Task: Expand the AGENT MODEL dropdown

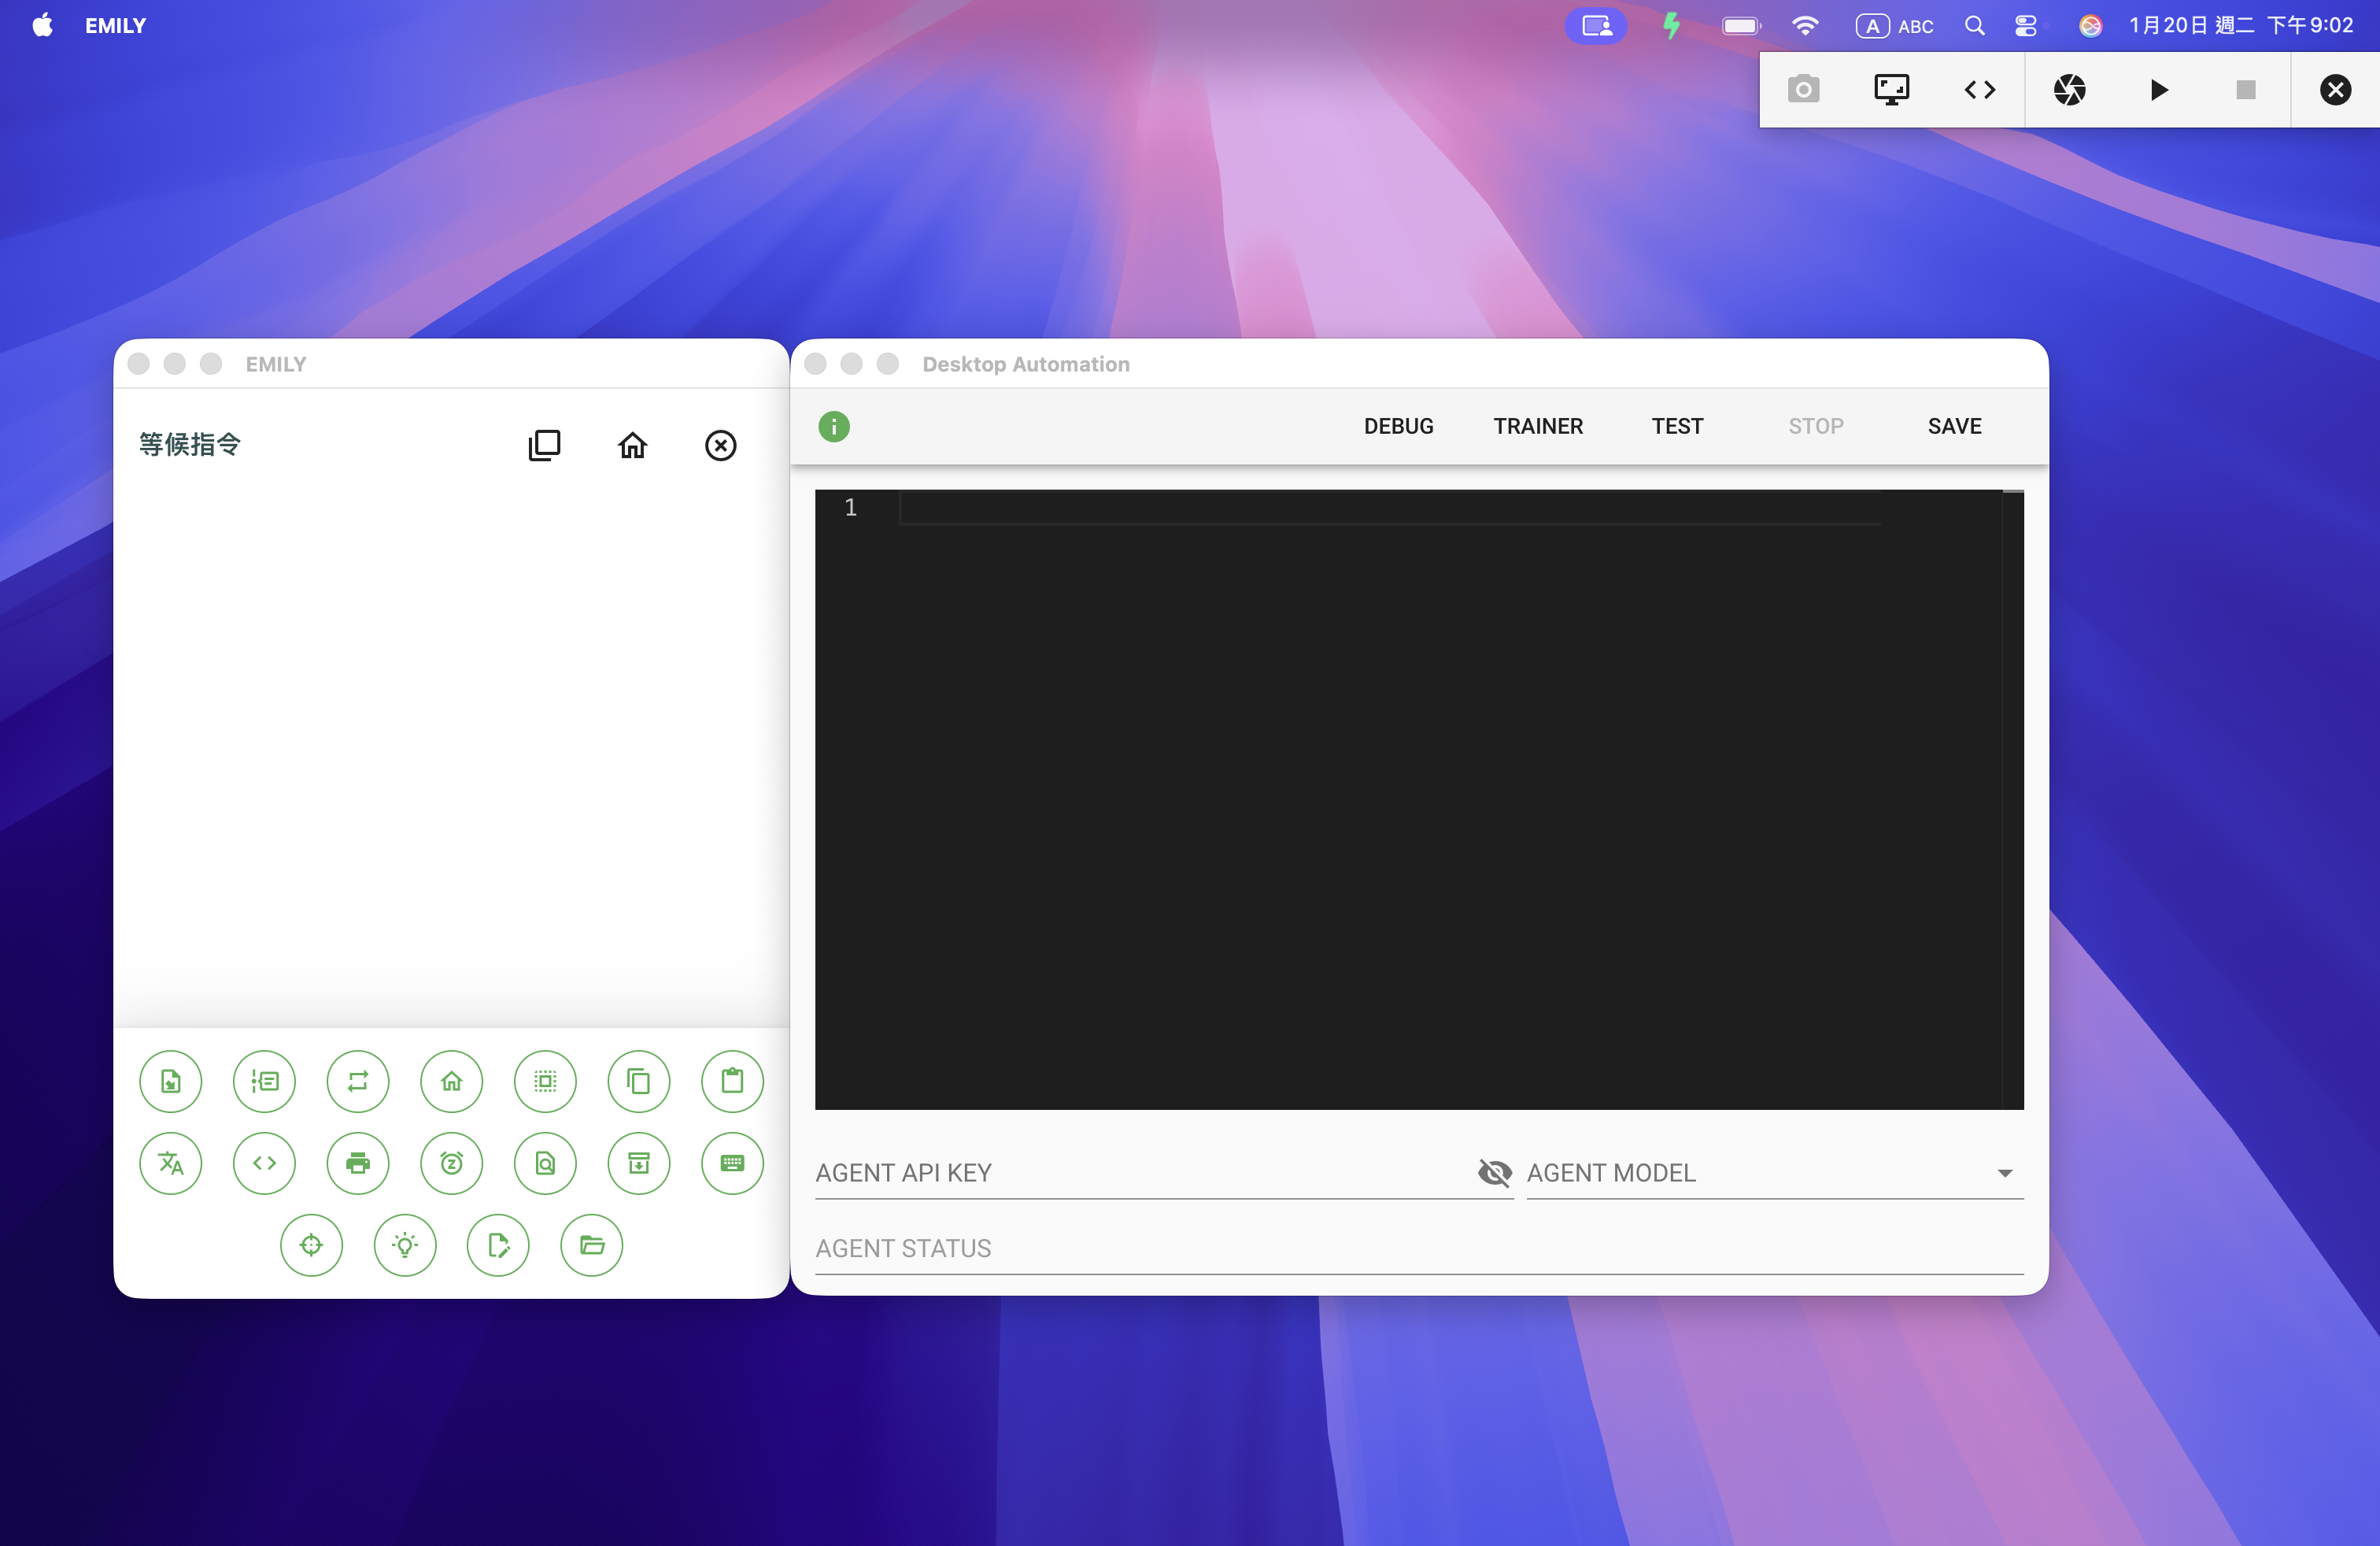Action: tap(2004, 1173)
